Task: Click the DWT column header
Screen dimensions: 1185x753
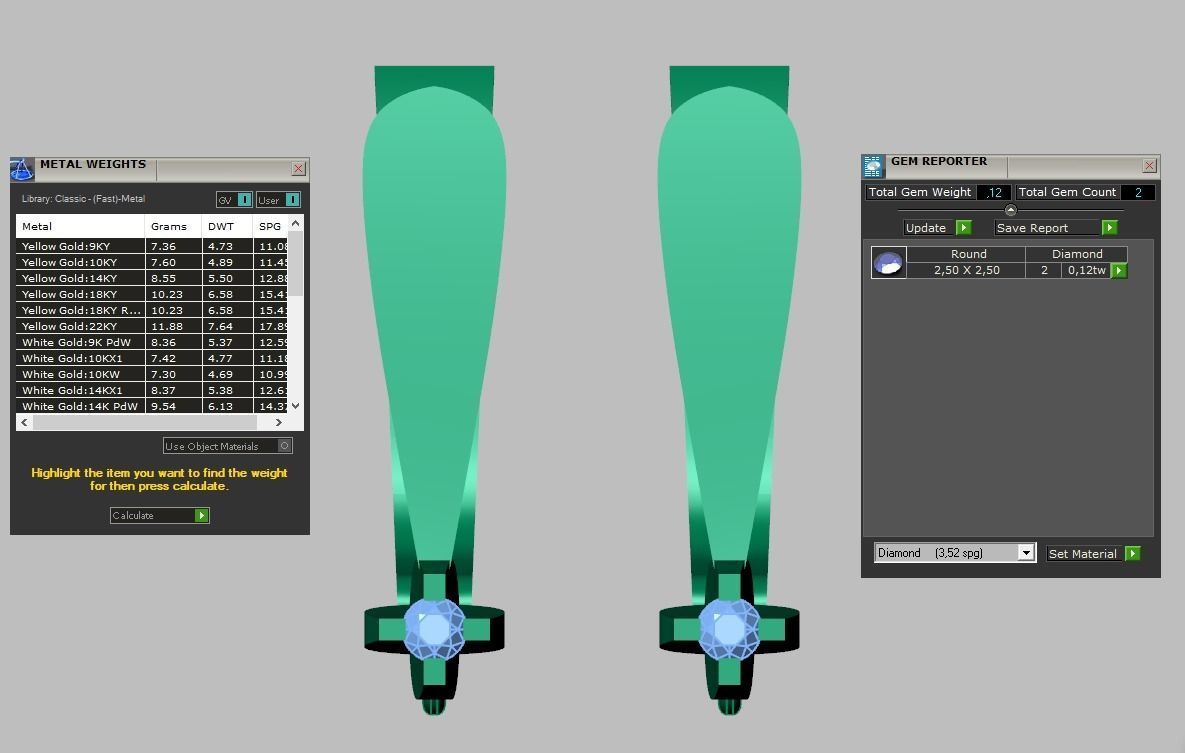Action: pos(227,226)
